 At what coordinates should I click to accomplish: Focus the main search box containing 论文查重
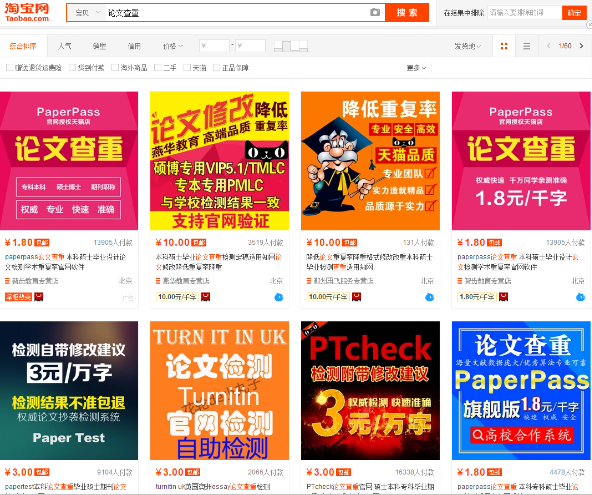click(x=236, y=13)
